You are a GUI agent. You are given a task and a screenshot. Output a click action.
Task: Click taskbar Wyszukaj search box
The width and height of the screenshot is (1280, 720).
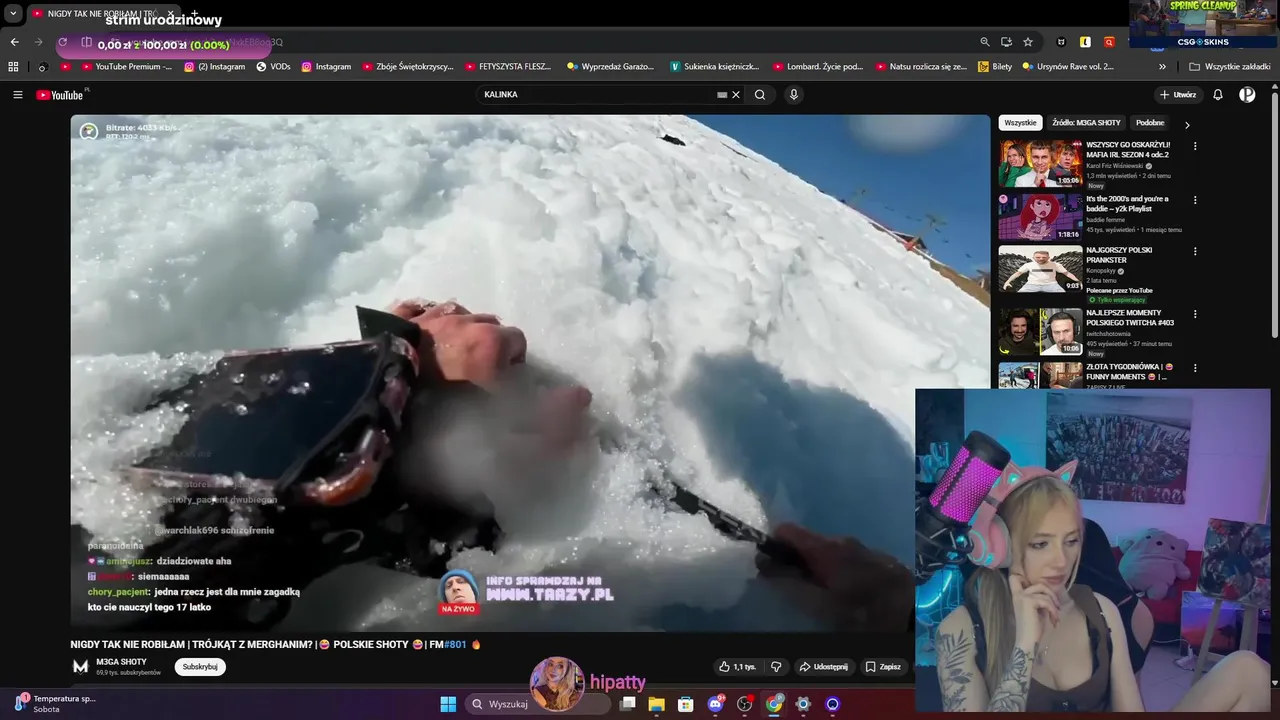click(x=538, y=704)
